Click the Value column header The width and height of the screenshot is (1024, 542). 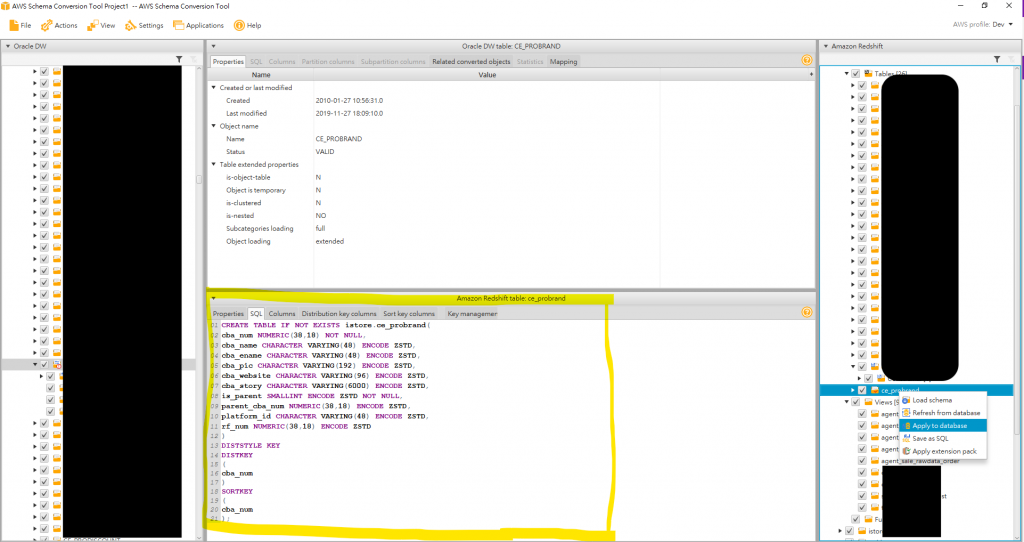click(x=487, y=74)
